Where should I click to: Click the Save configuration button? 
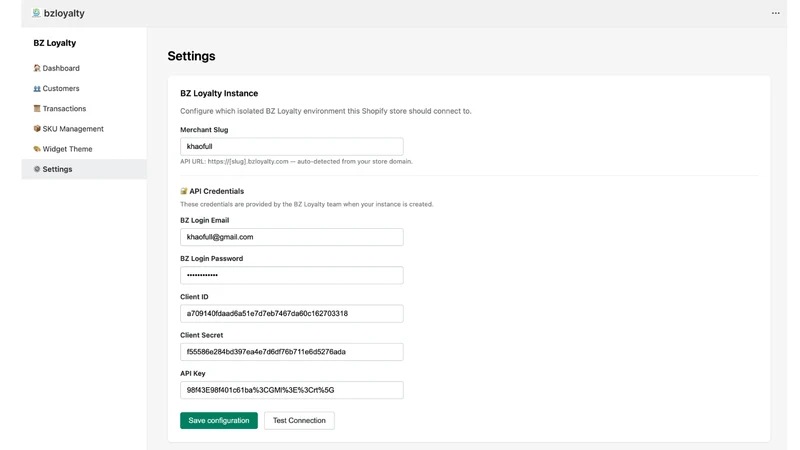pyautogui.click(x=219, y=420)
